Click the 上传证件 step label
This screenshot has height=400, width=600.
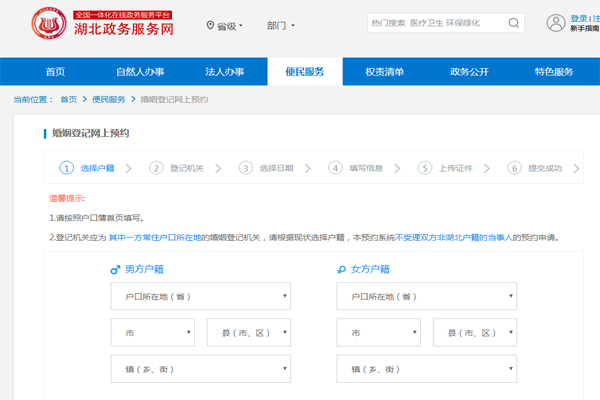click(x=455, y=168)
